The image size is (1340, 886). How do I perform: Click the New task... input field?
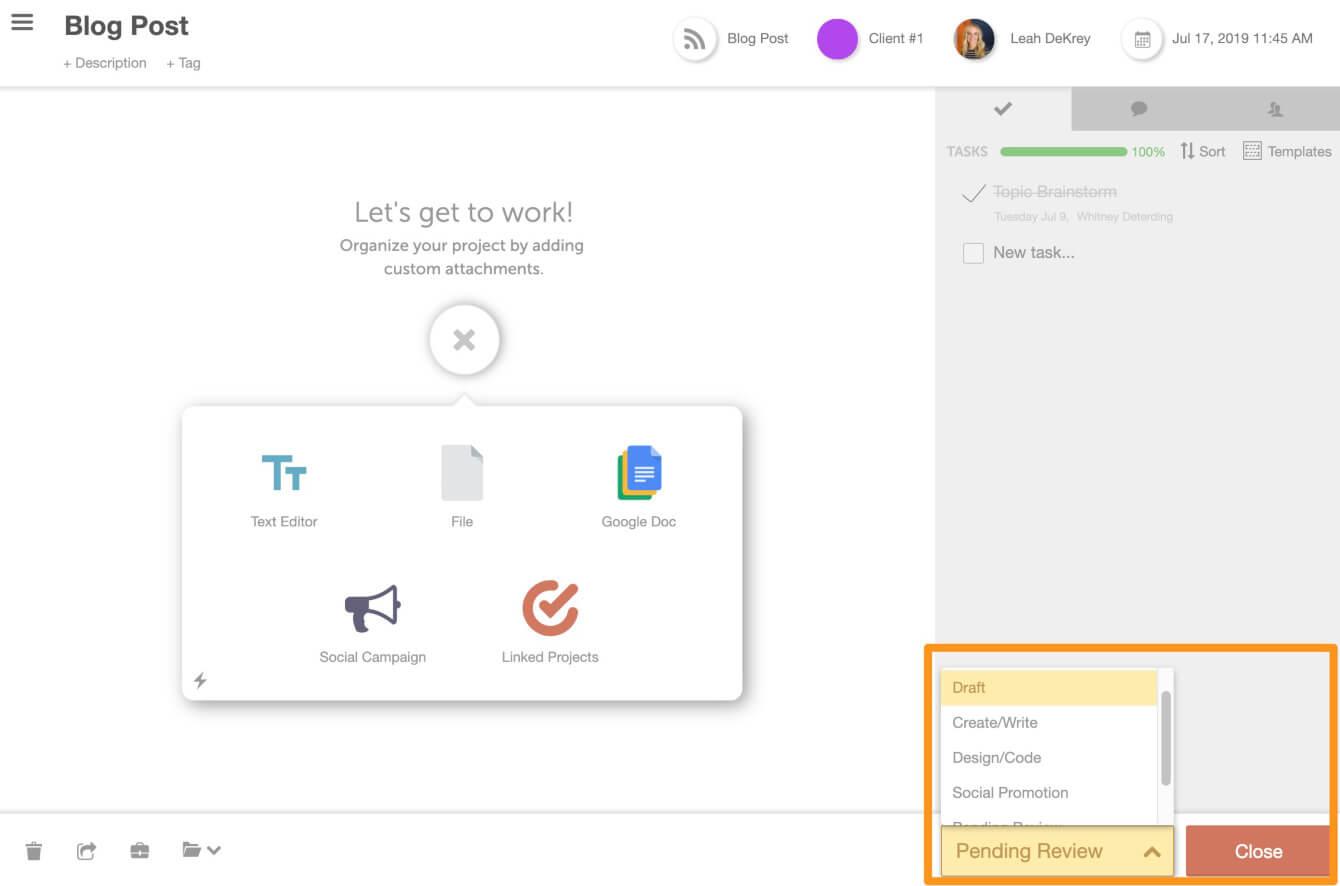[x=1034, y=253]
